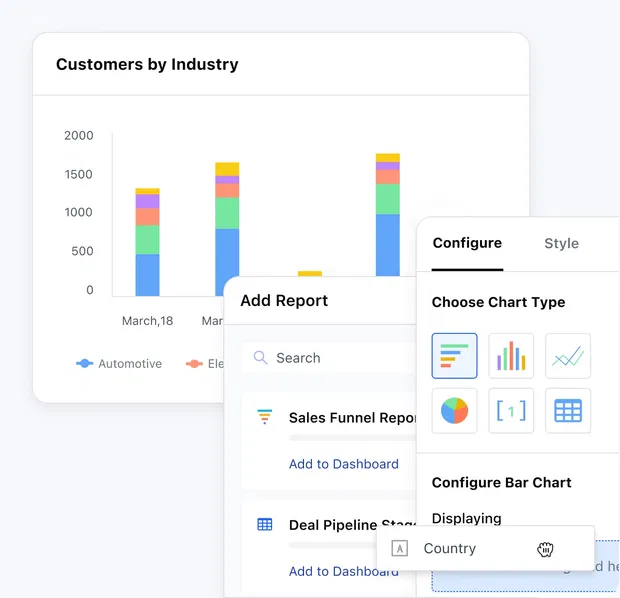The image size is (620, 598).
Task: Click the Country field chip
Action: tap(485, 548)
